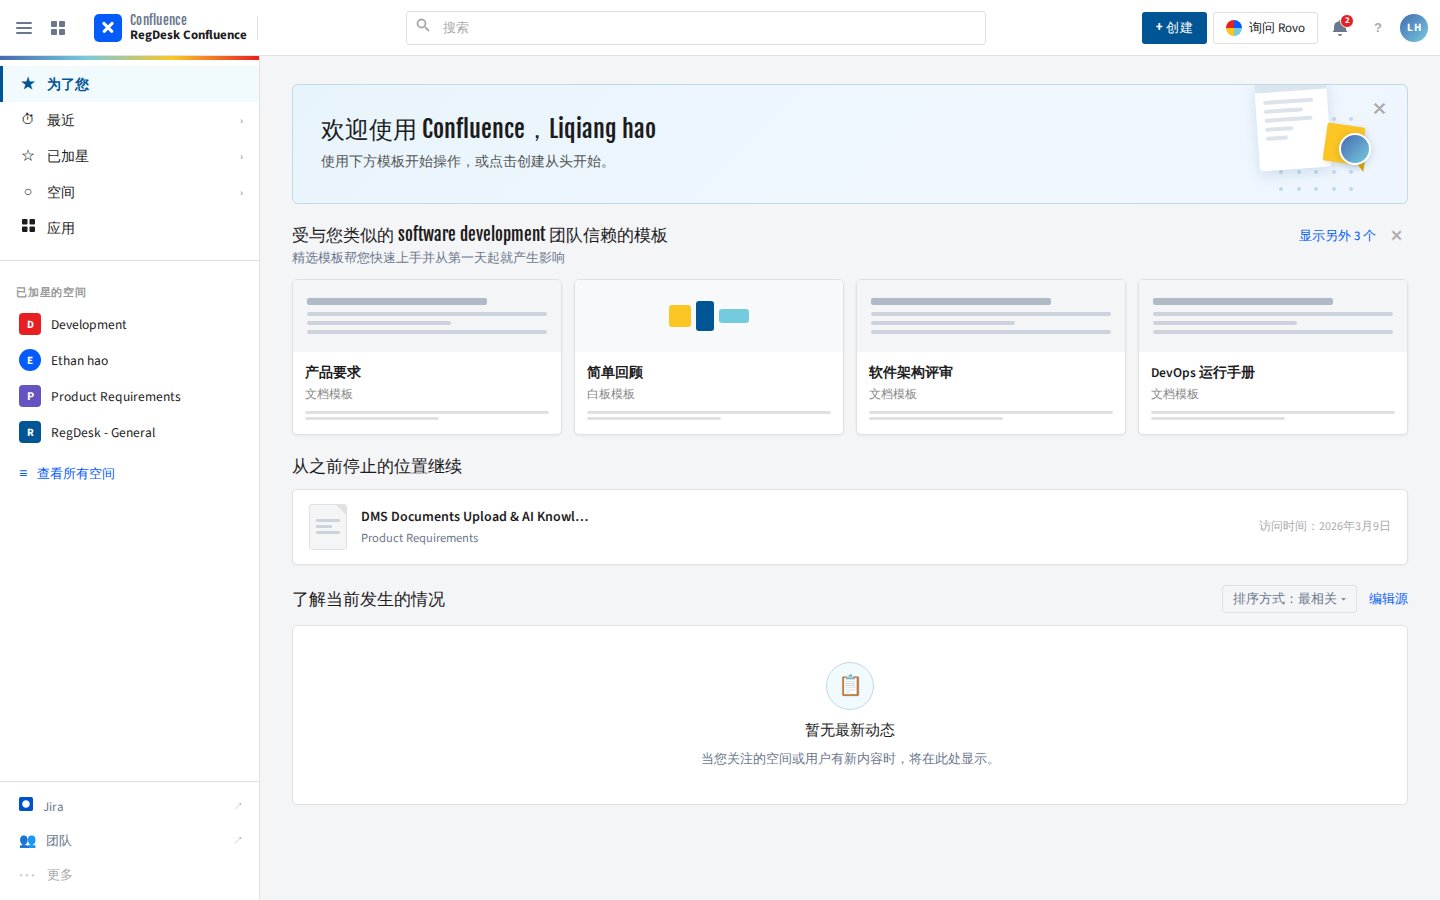Click 显示另外 3 个 link
The image size is (1440, 900).
click(x=1337, y=236)
